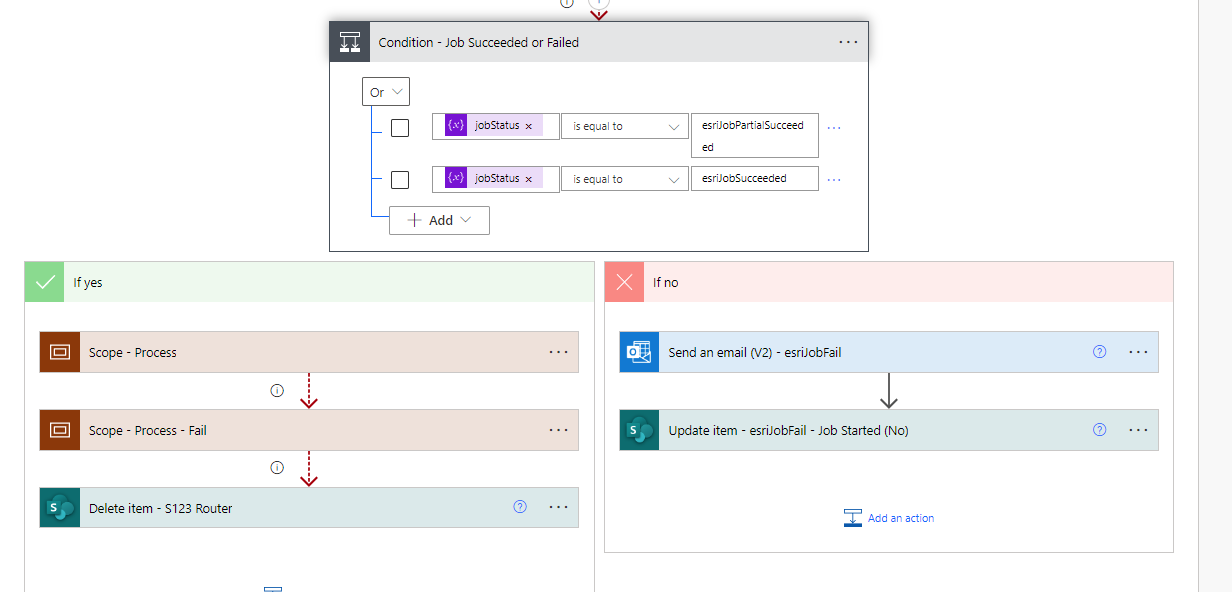Image resolution: width=1232 pixels, height=592 pixels.
Task: Open help for Send an email action
Action: pos(1099,352)
